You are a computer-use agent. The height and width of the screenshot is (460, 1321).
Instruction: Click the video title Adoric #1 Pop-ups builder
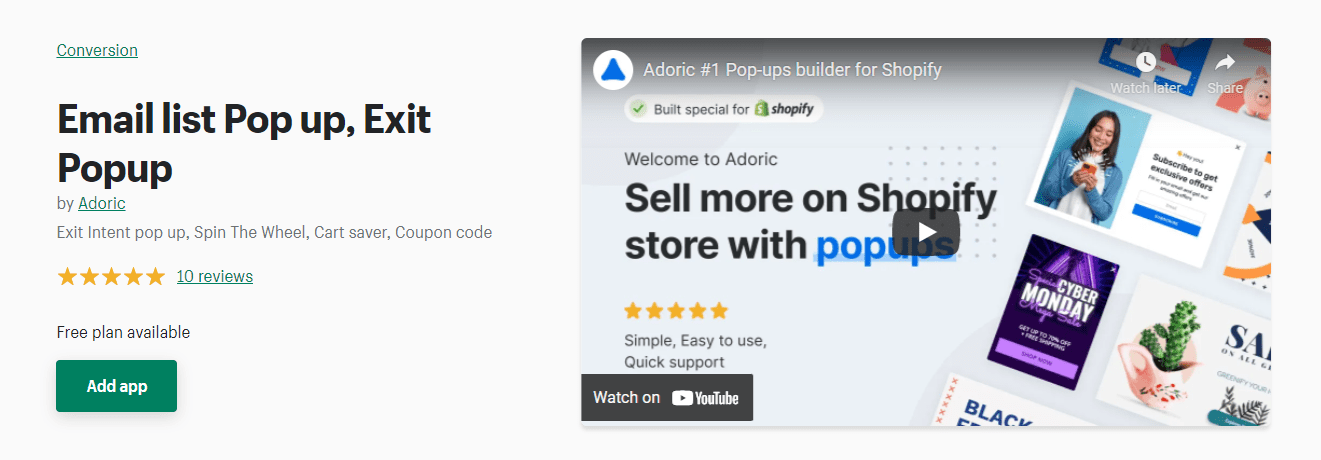click(792, 70)
